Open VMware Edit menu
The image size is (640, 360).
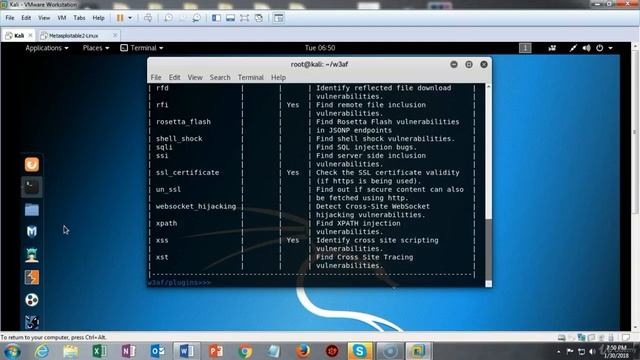point(26,18)
